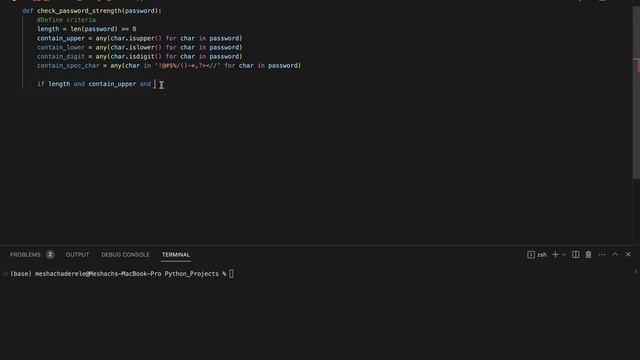Switch to the PROBLEMS tab

click(x=25, y=255)
